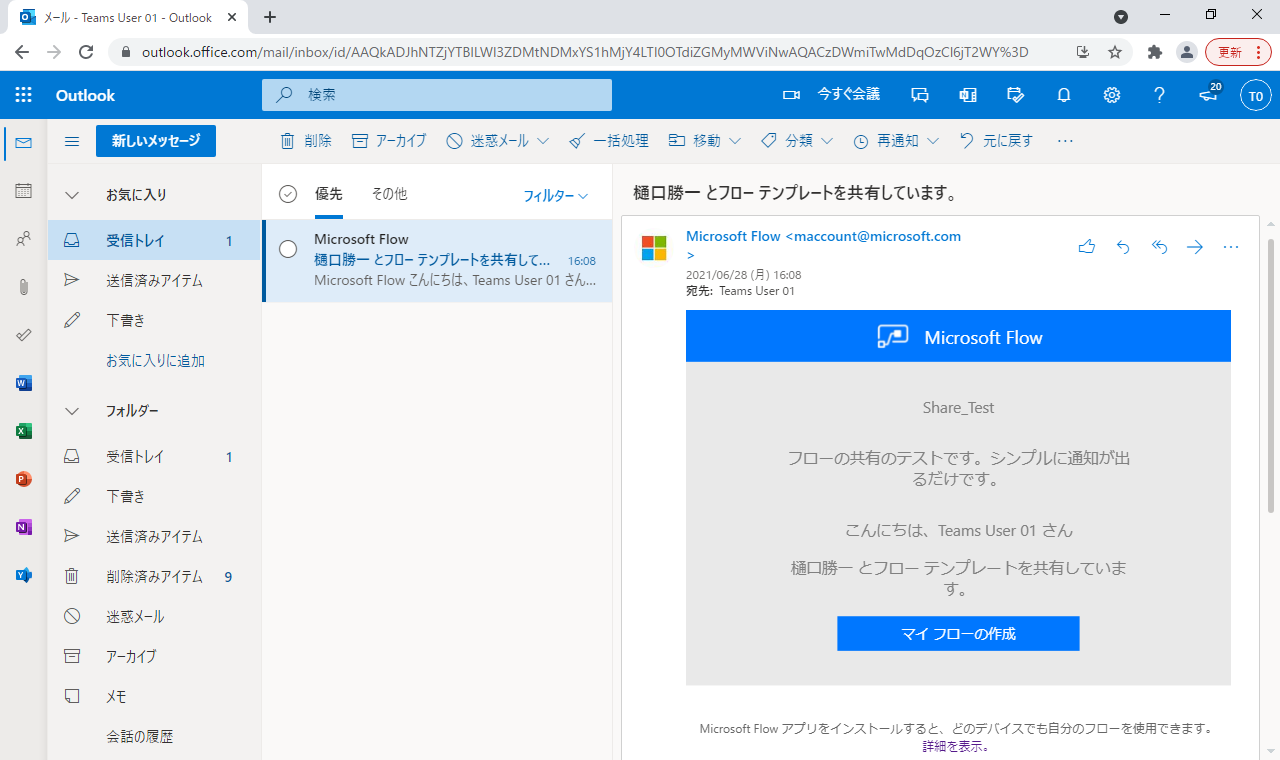This screenshot has height=760, width=1280.
Task: Switch to the その他 tab
Action: point(389,194)
